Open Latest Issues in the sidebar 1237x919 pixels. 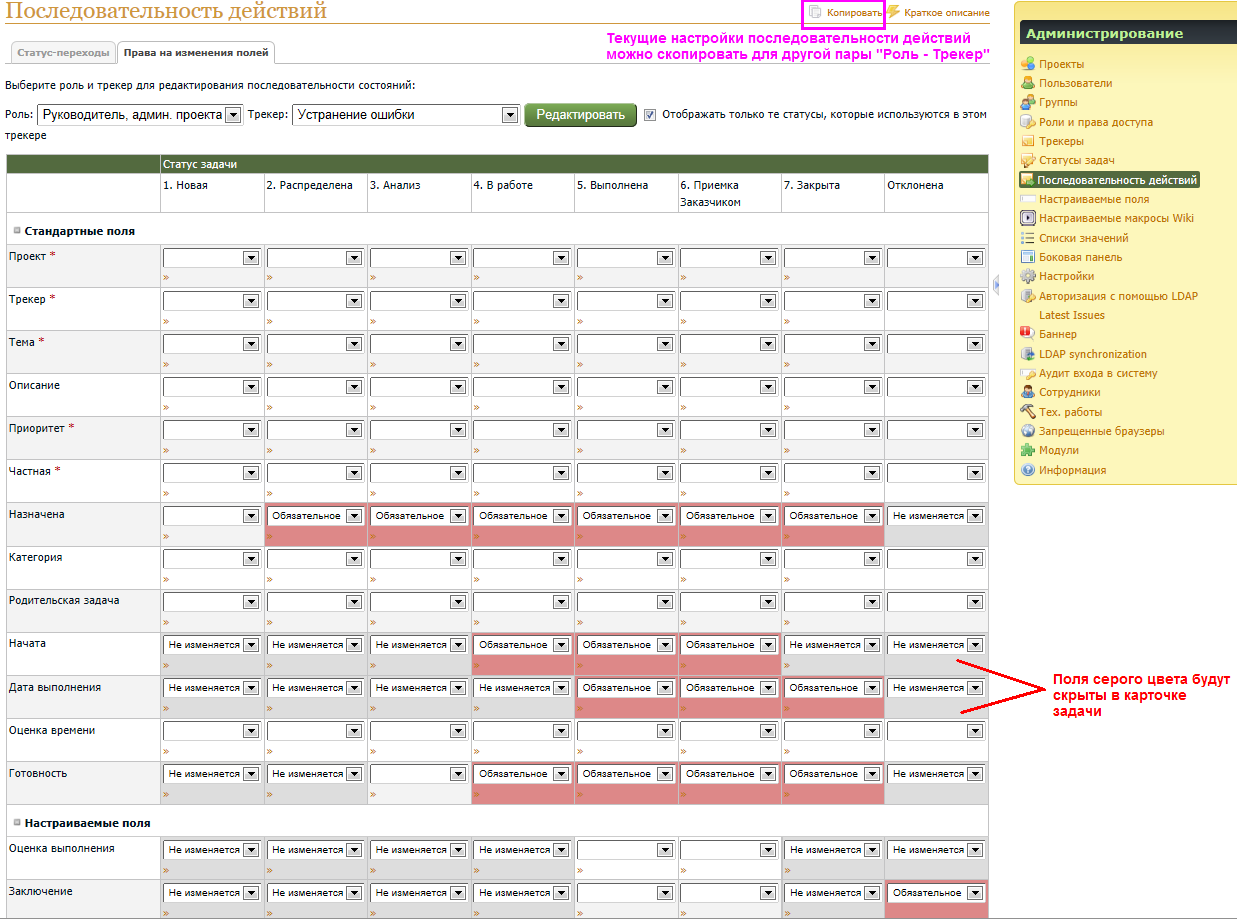1072,315
